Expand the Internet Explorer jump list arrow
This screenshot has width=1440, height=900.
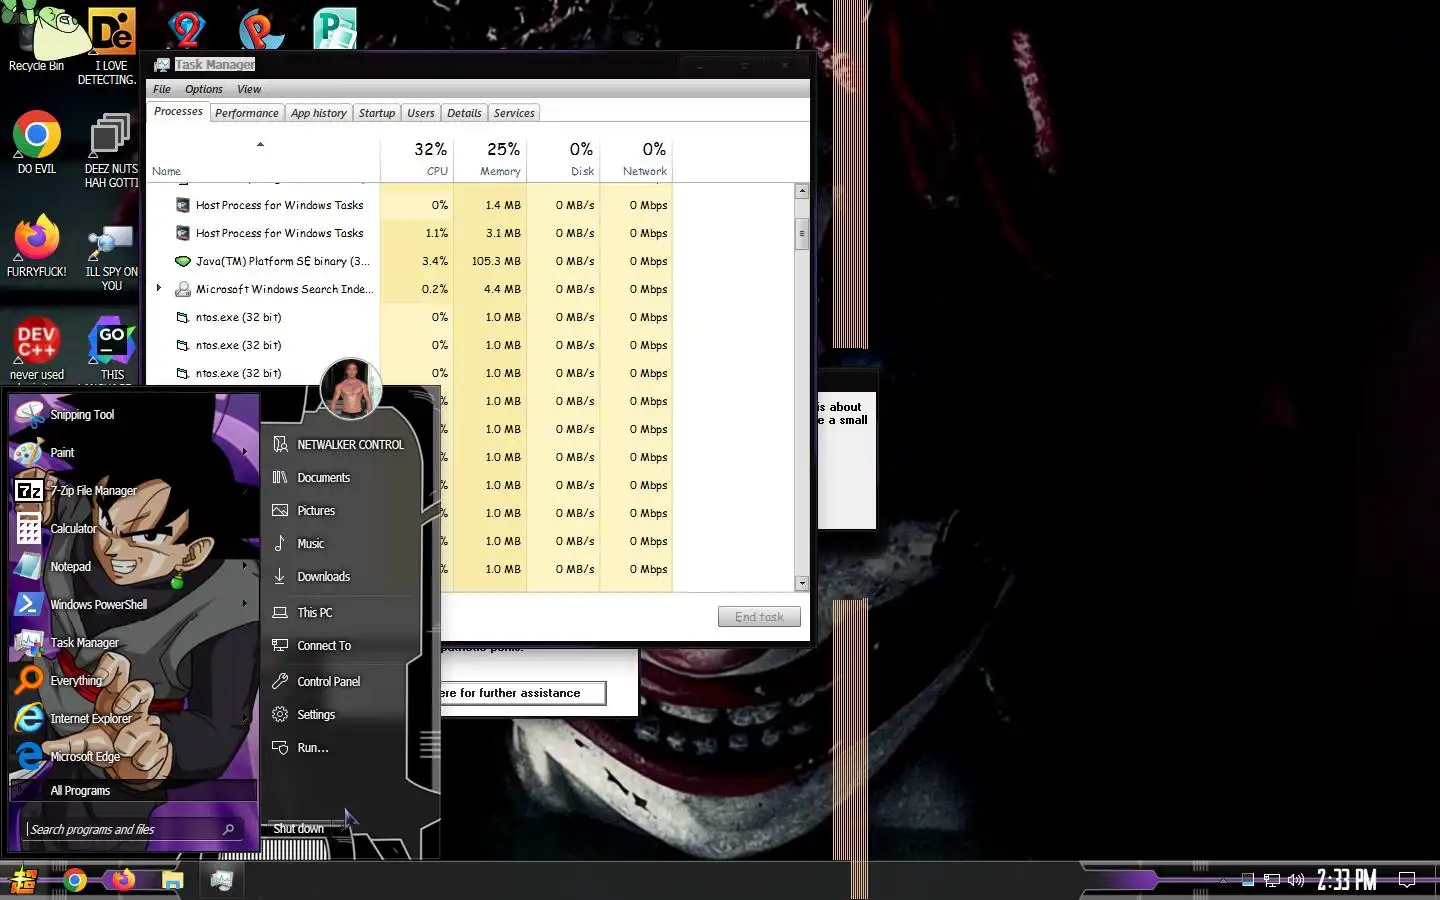pos(245,718)
